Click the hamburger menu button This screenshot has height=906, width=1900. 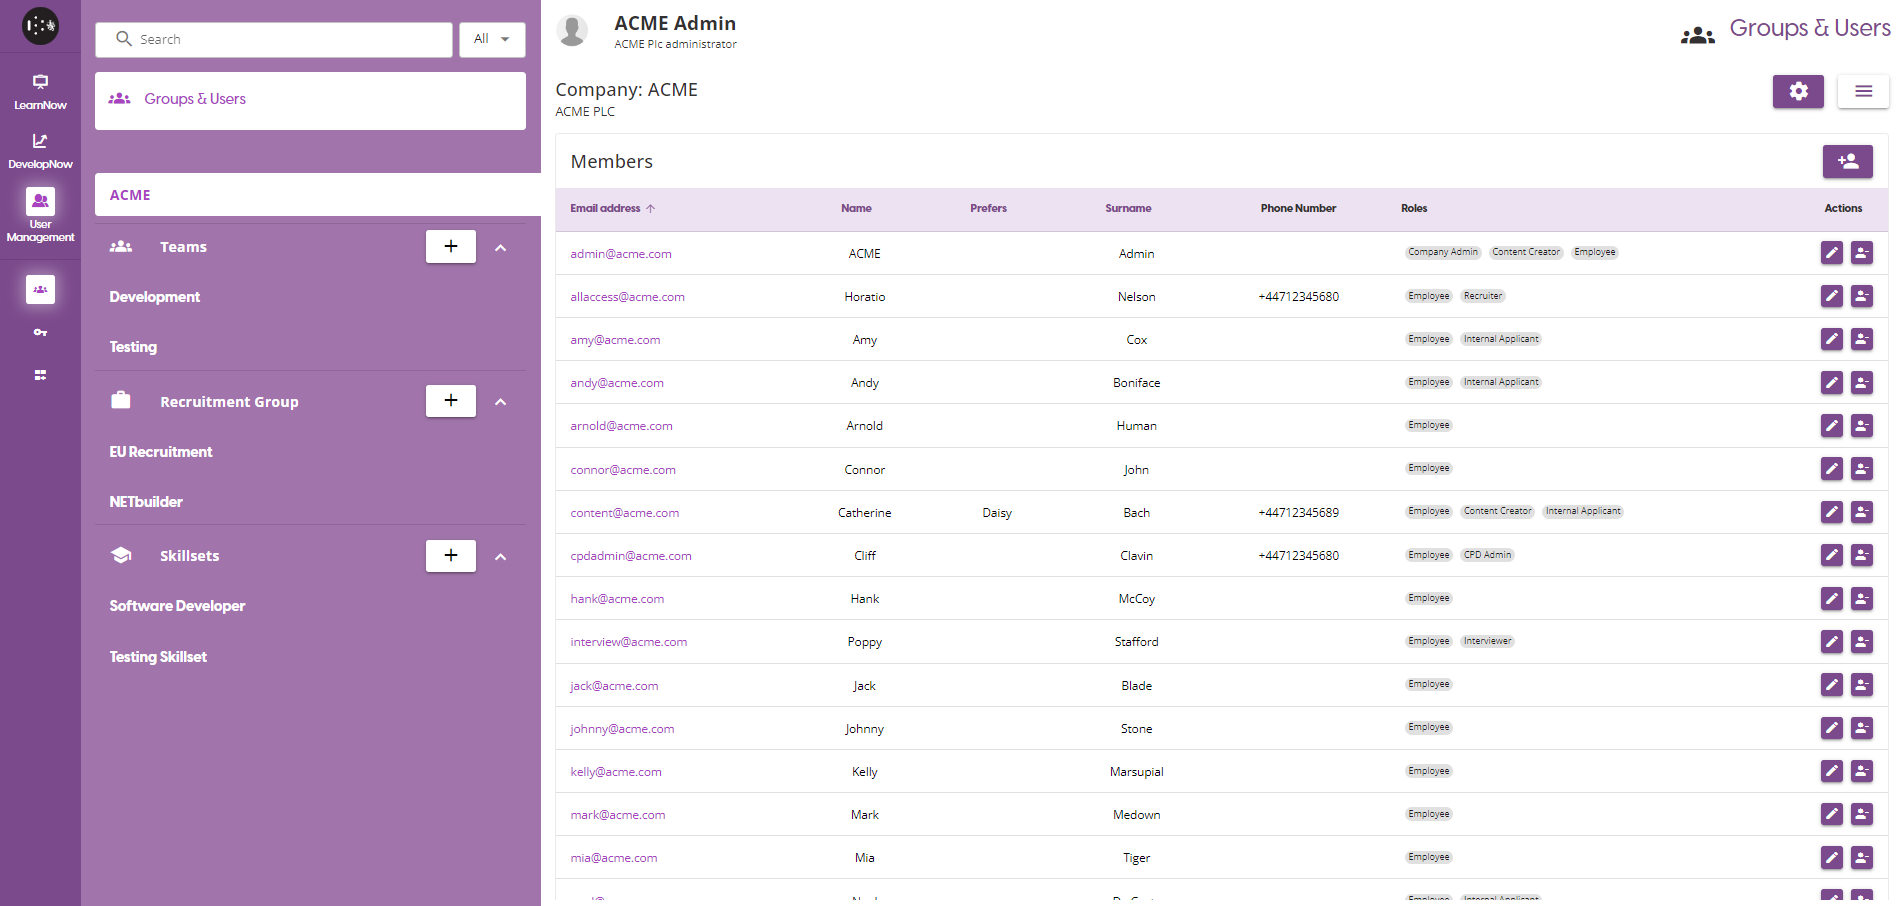point(1863,91)
